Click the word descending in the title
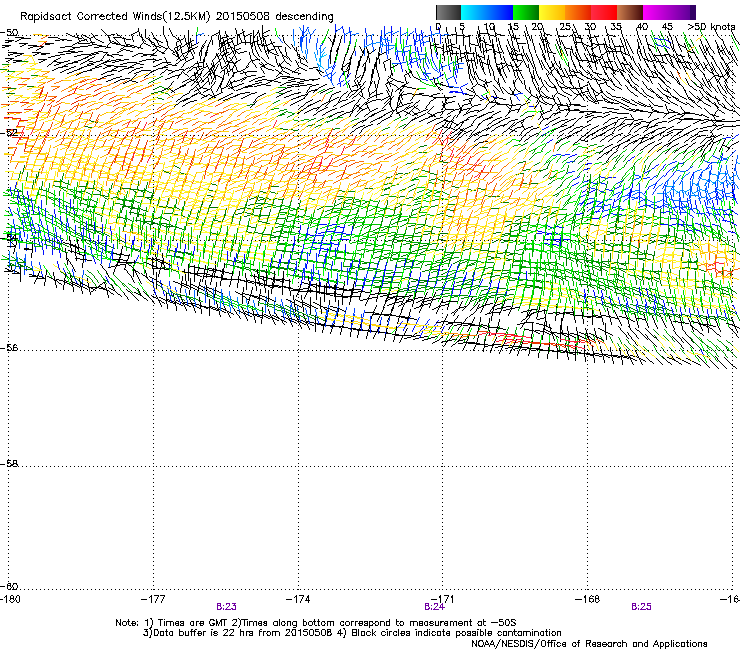The height and width of the screenshot is (650, 740). click(x=304, y=17)
